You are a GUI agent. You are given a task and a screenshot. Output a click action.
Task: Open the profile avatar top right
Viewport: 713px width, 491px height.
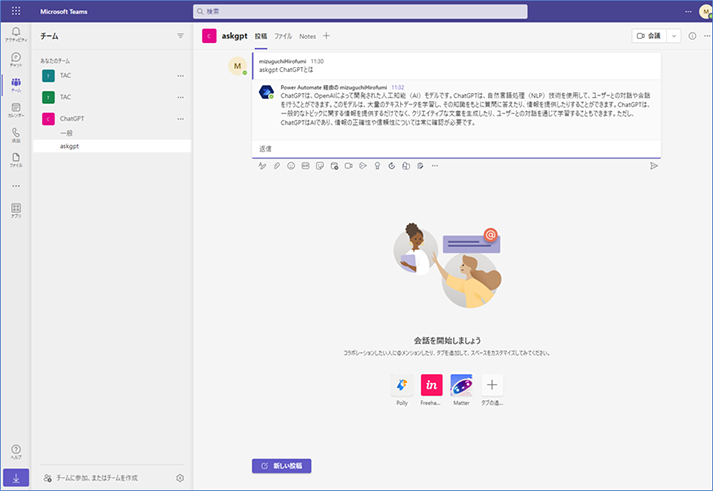tap(706, 11)
